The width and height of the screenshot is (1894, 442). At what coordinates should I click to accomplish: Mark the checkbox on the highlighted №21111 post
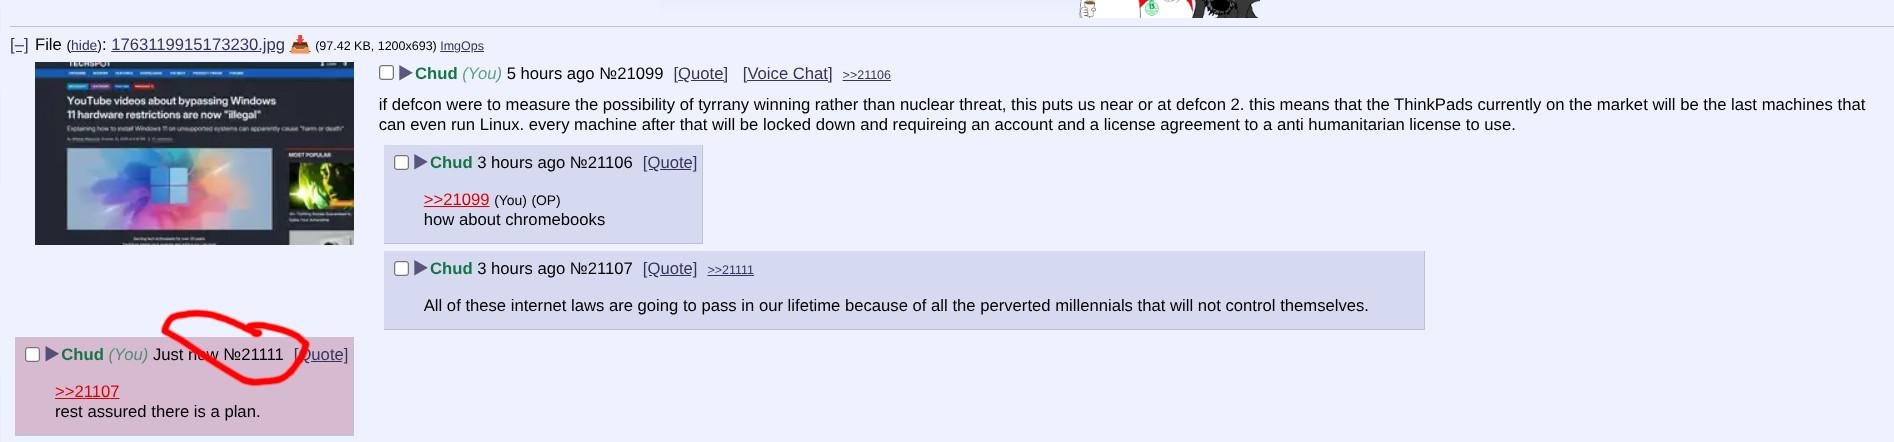33,355
